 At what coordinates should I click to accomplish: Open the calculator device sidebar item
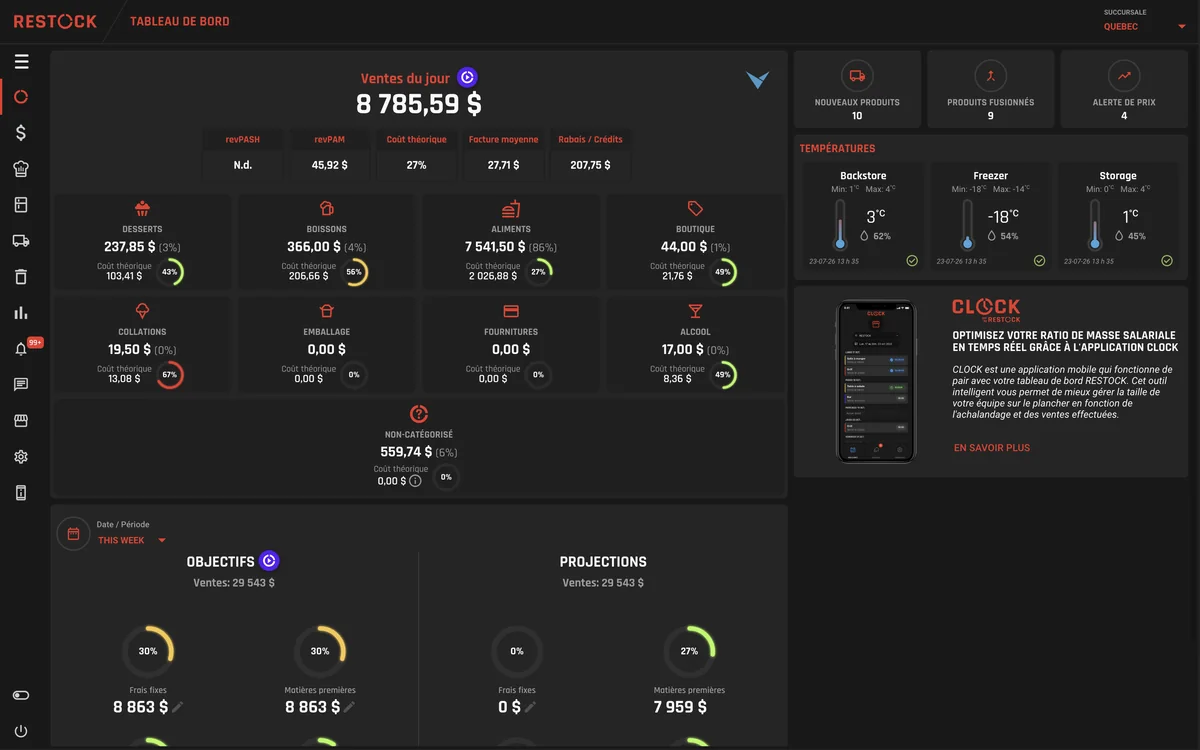tap(21, 493)
